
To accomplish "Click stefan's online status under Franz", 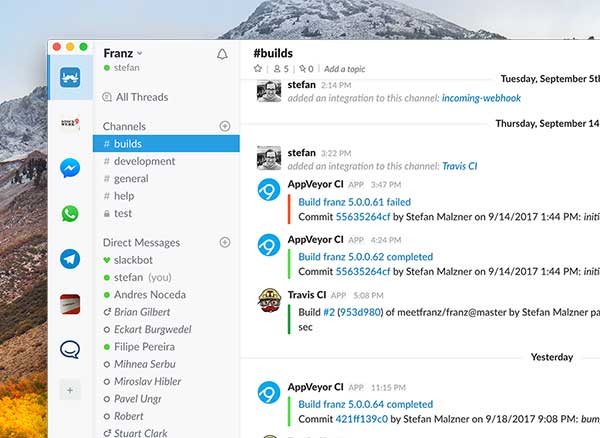I will point(122,68).
